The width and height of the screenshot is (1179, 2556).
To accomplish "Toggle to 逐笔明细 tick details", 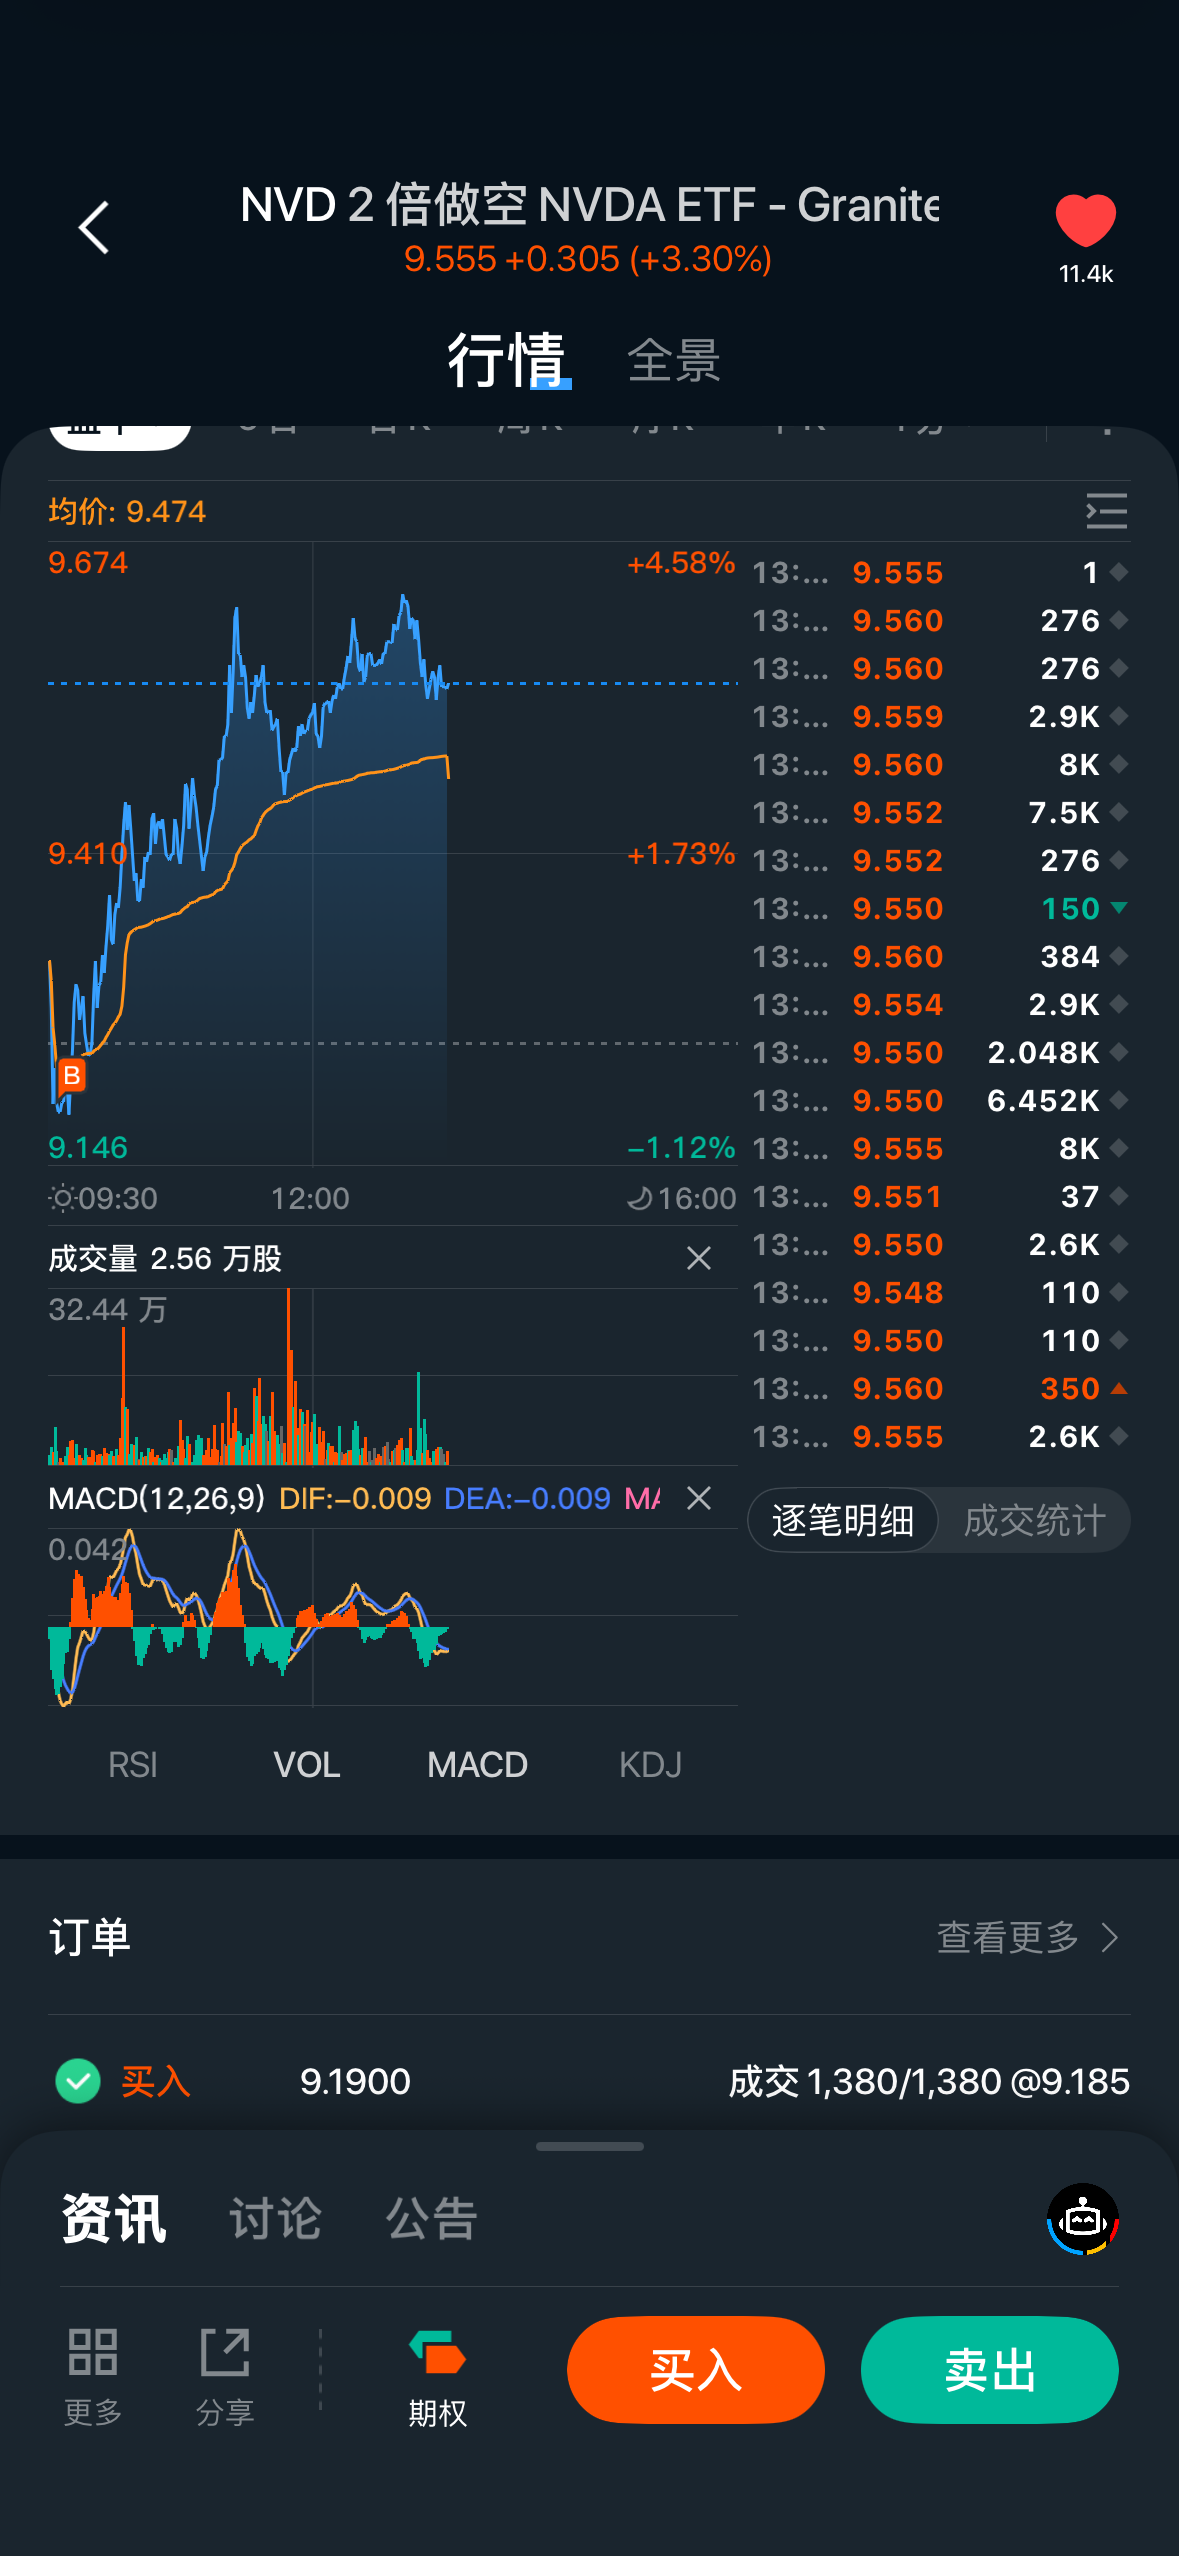I will tap(843, 1520).
